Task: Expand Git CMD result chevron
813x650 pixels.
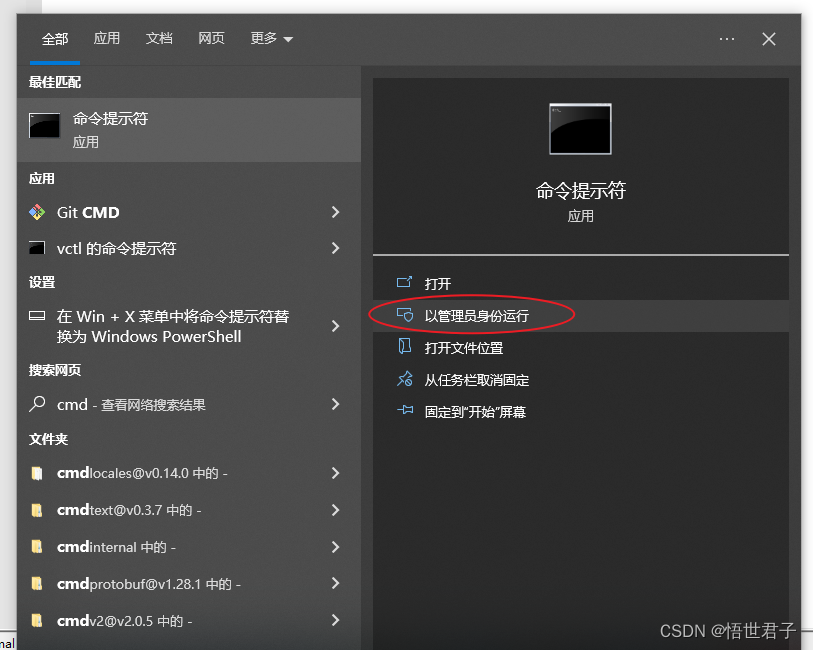Action: pyautogui.click(x=335, y=212)
